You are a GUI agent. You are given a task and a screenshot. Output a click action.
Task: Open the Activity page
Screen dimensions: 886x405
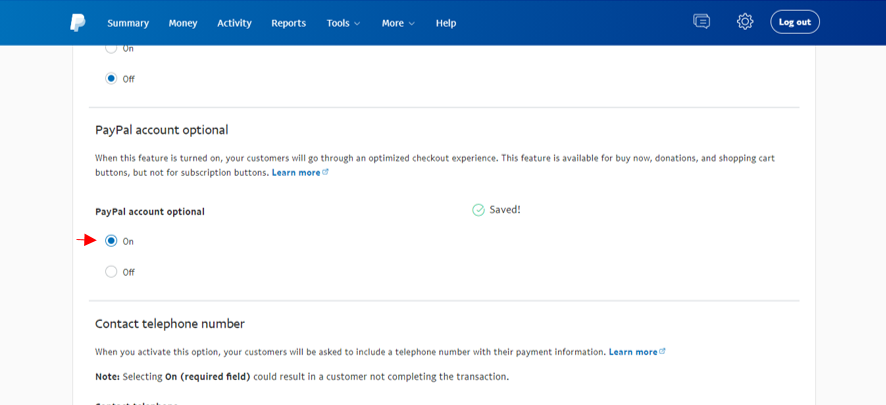pos(234,23)
